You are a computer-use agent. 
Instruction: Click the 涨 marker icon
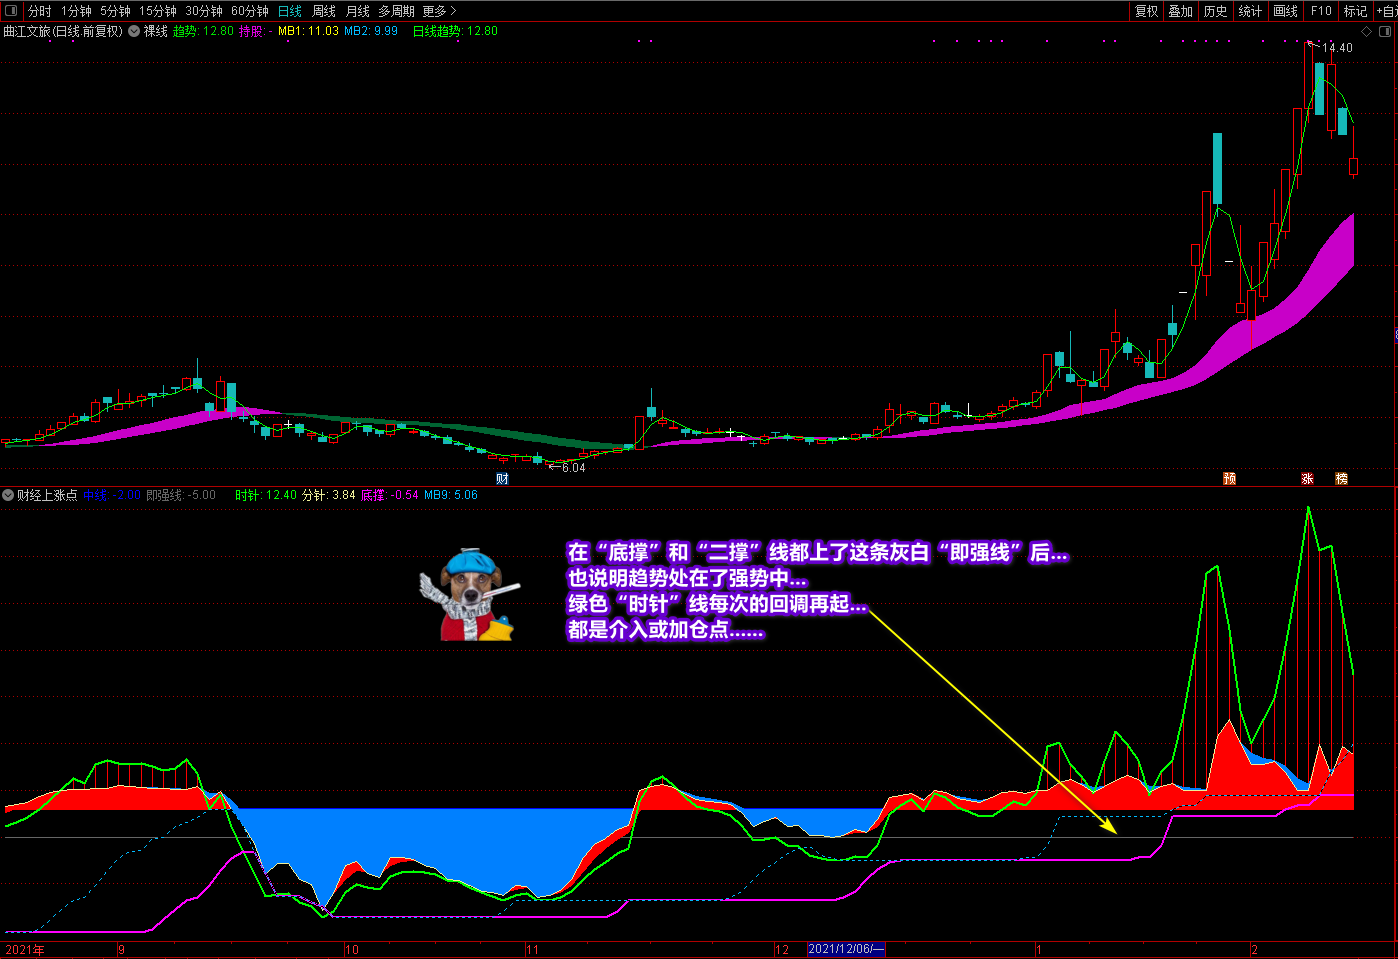tap(1307, 479)
